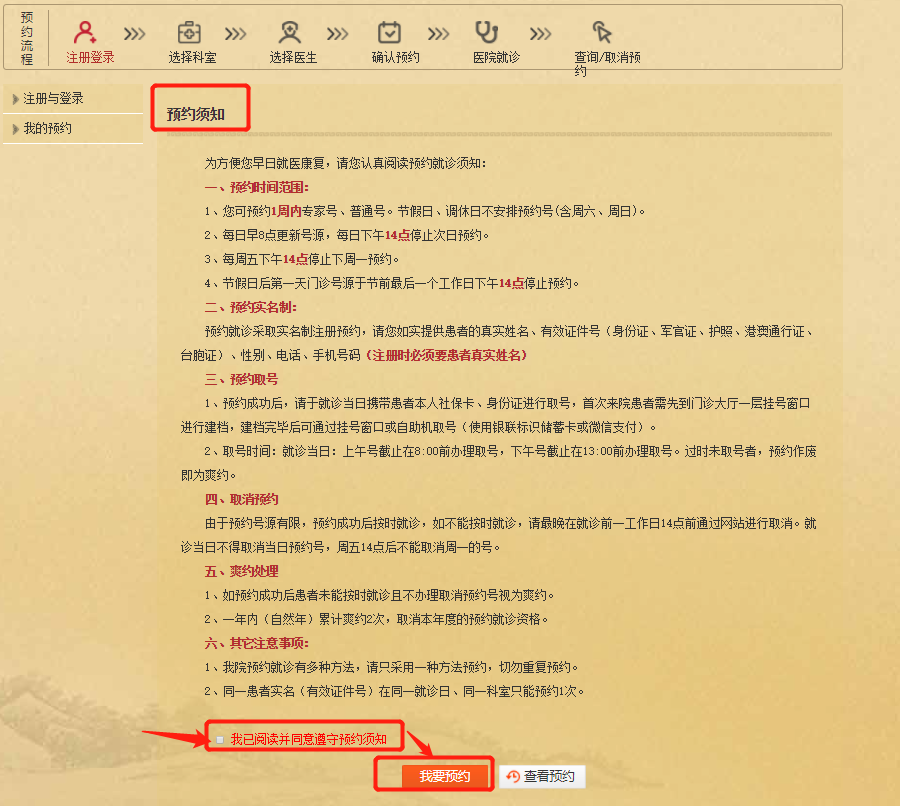This screenshot has width=900, height=806.
Task: Click the 预约流程 label on the far left
Action: [x=27, y=38]
